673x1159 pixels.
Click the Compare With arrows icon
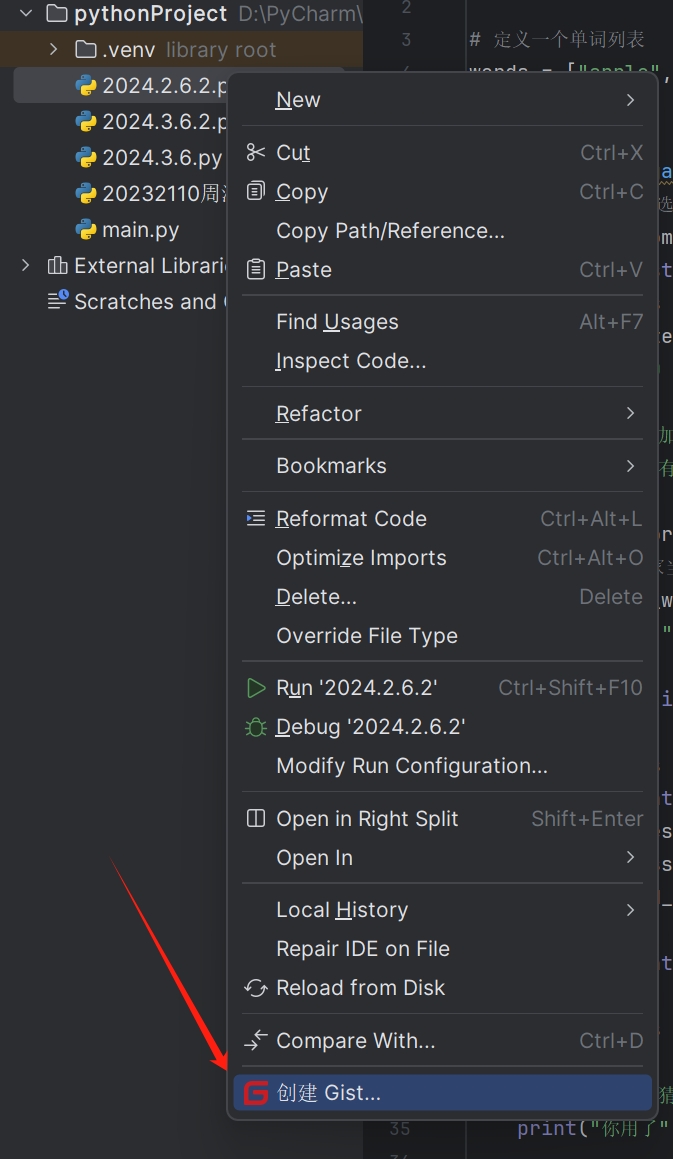(x=256, y=1041)
